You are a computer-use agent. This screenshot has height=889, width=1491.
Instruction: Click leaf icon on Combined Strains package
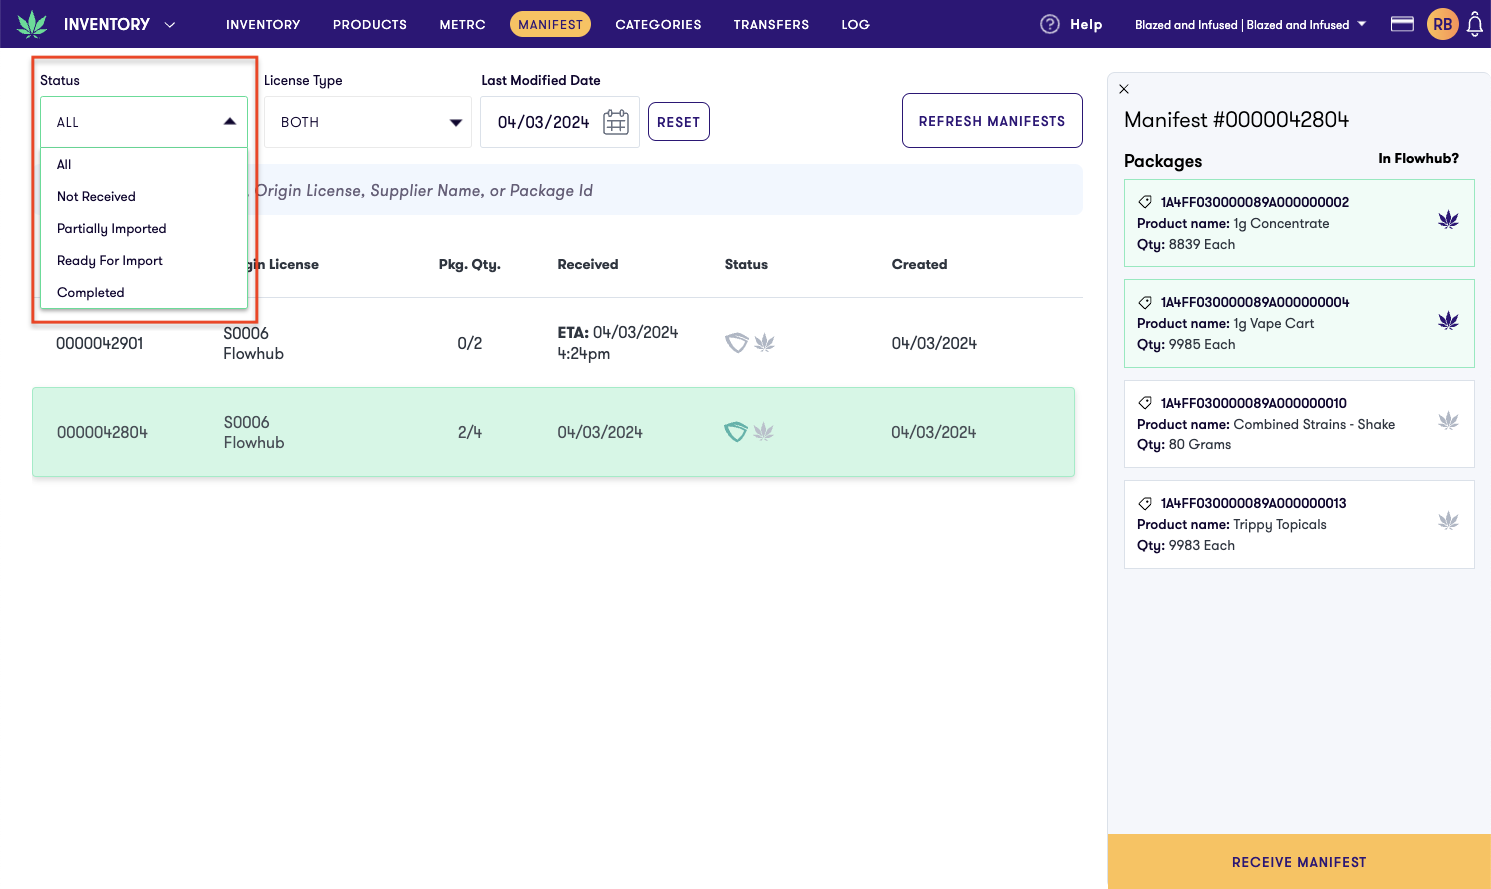(1448, 421)
